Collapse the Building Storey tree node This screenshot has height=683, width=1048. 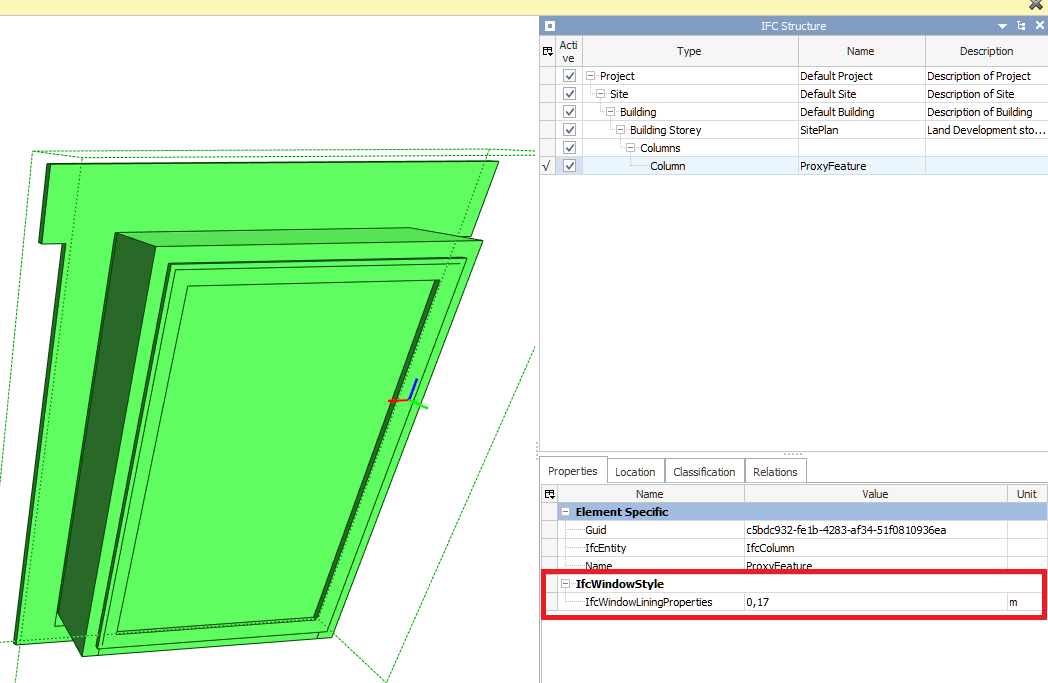pos(620,130)
